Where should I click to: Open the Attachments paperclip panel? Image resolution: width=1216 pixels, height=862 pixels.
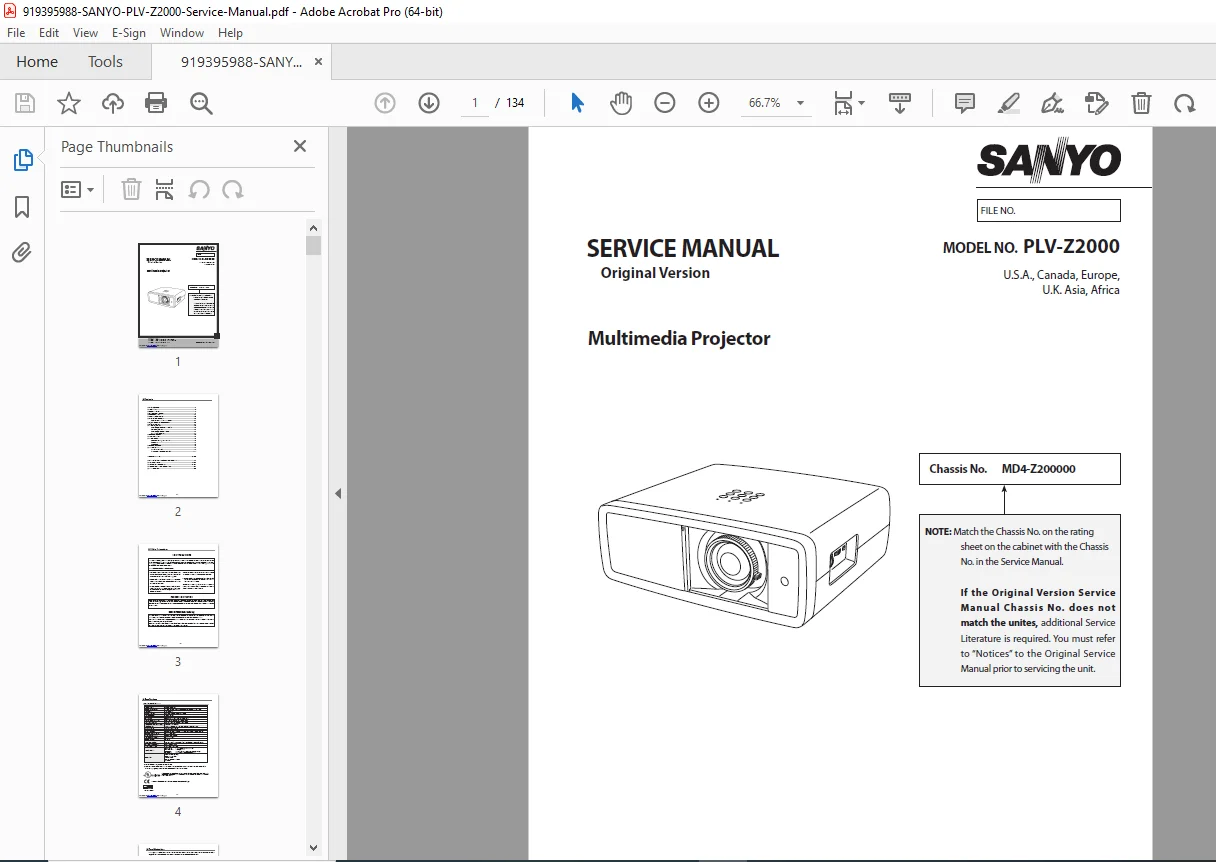(22, 252)
